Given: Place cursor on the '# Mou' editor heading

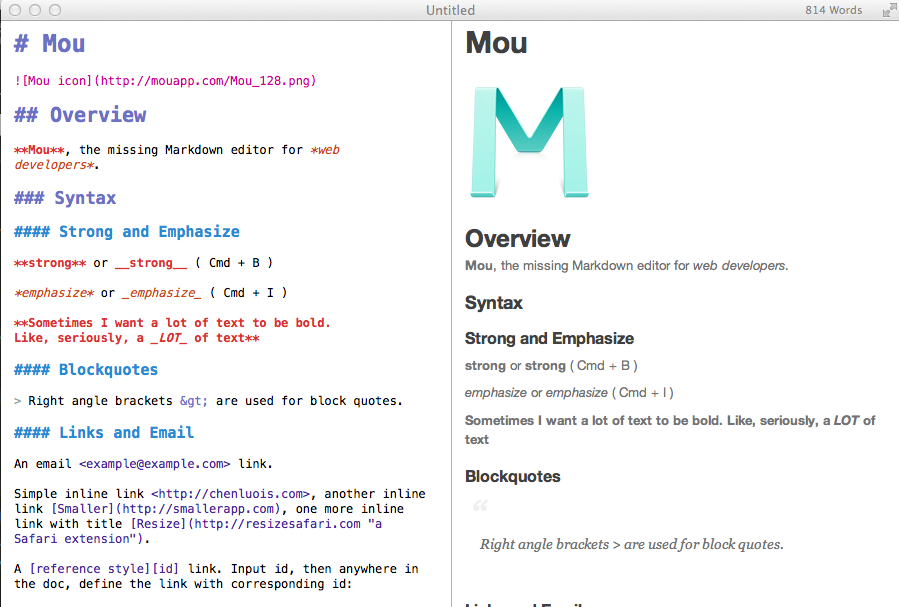Looking at the screenshot, I should 50,44.
